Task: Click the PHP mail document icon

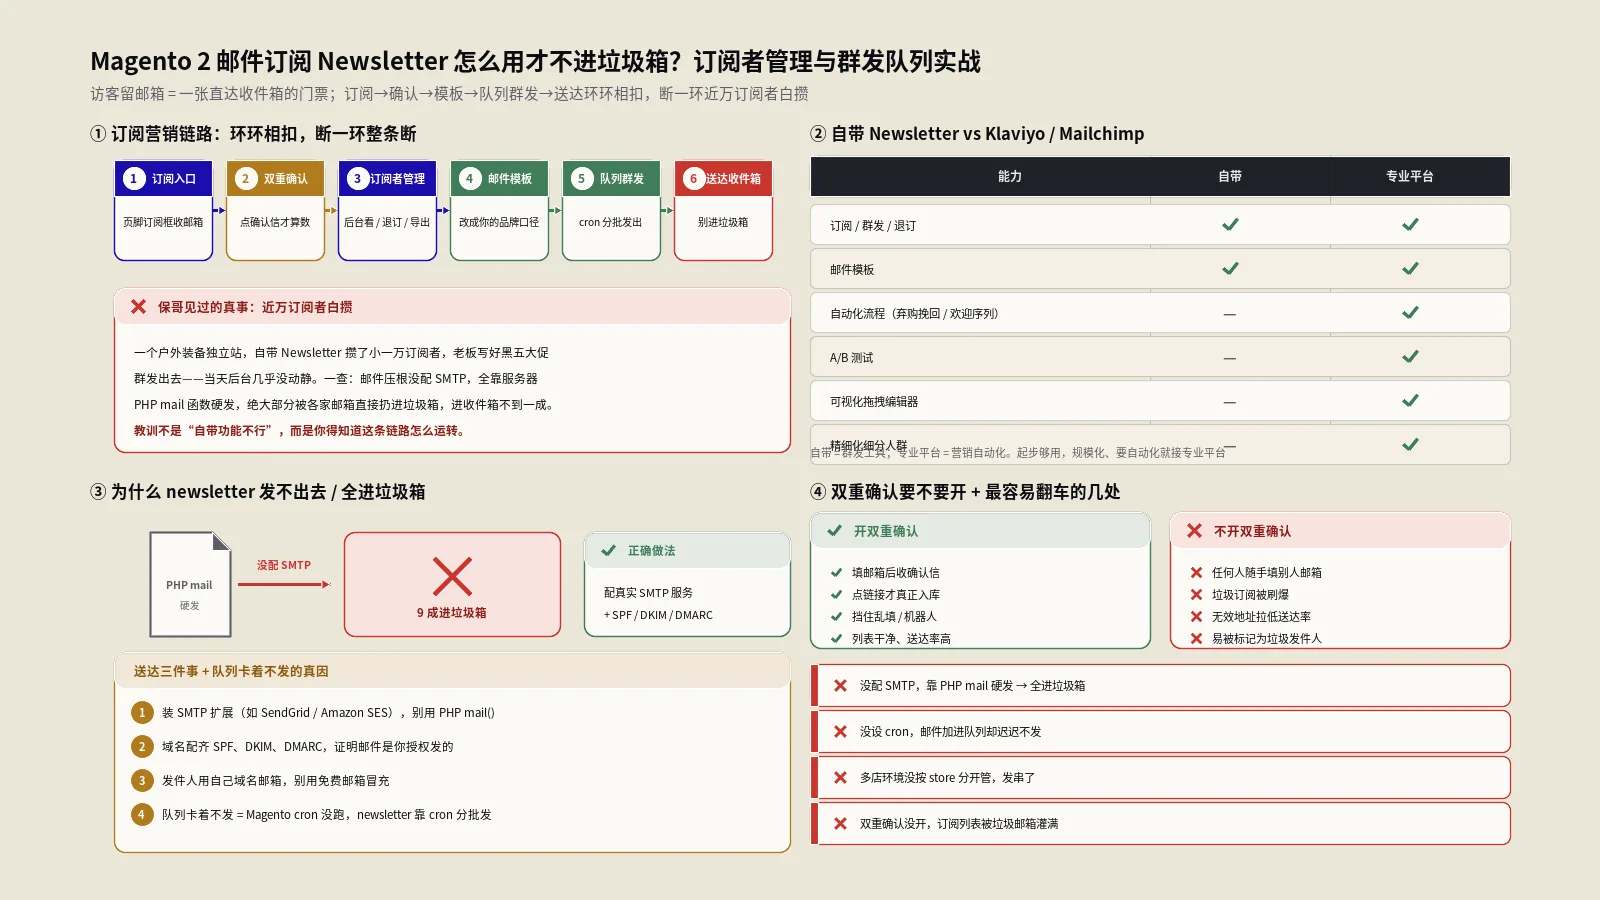Action: pos(190,585)
